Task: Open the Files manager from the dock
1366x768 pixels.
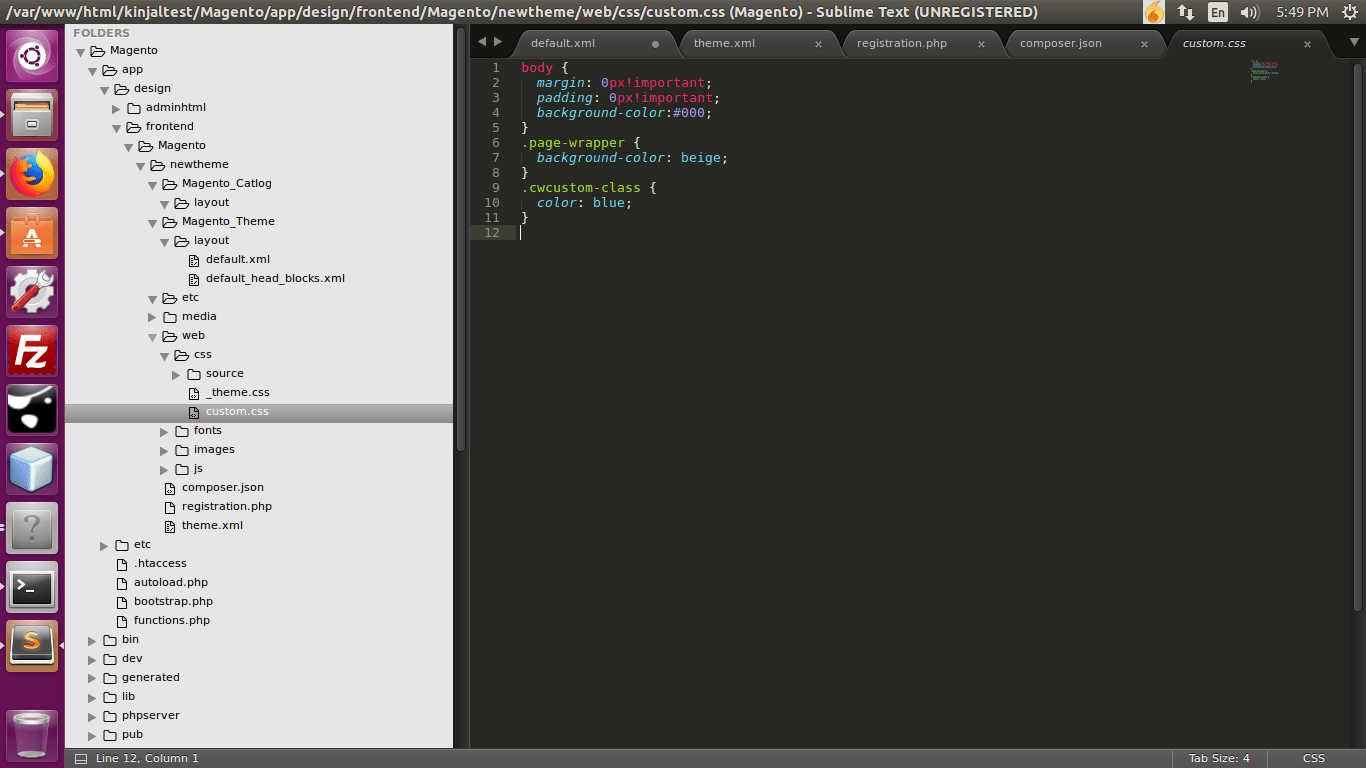Action: (33, 115)
